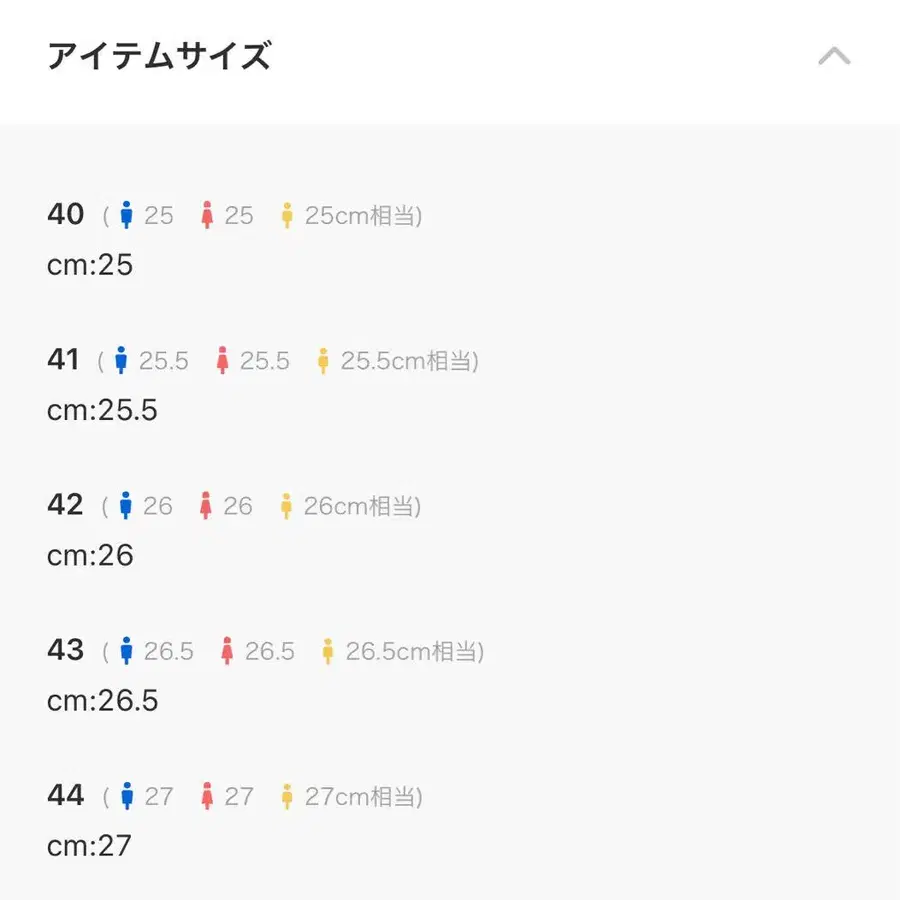Image resolution: width=900 pixels, height=900 pixels.
Task: Click the blue men's icon for size 40
Action: [126, 215]
